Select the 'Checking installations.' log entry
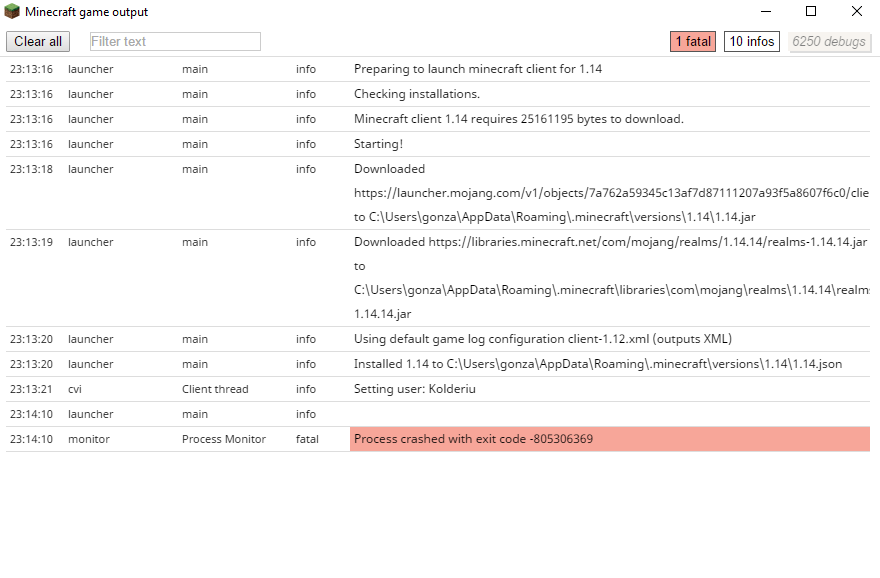This screenshot has width=880, height=578. [416, 94]
